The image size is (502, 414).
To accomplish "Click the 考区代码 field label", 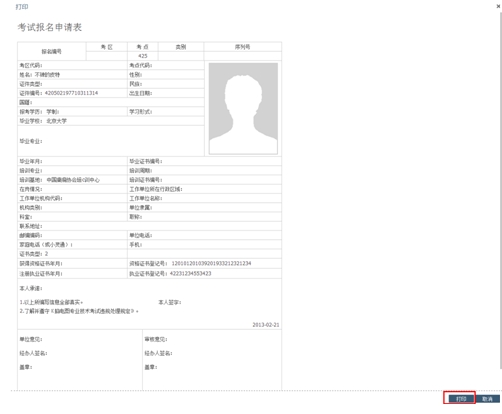I will pos(31,65).
